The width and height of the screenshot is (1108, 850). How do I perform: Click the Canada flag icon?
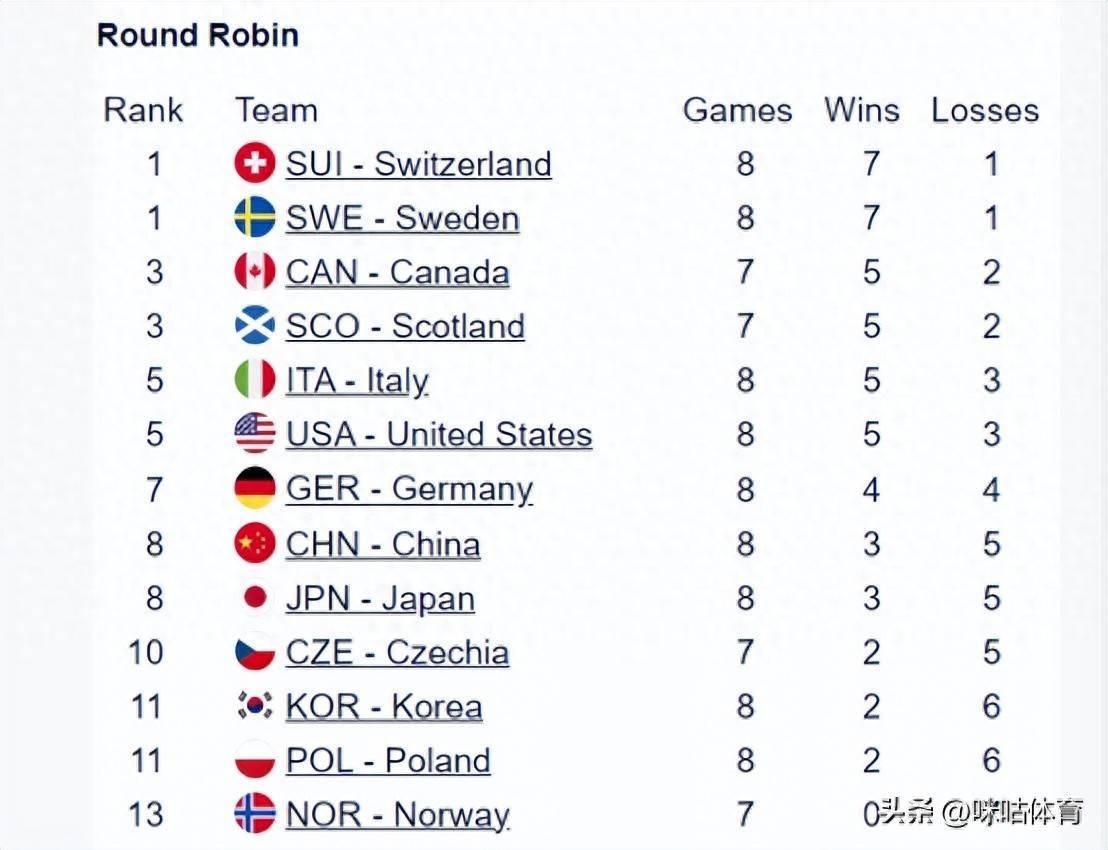tap(255, 272)
